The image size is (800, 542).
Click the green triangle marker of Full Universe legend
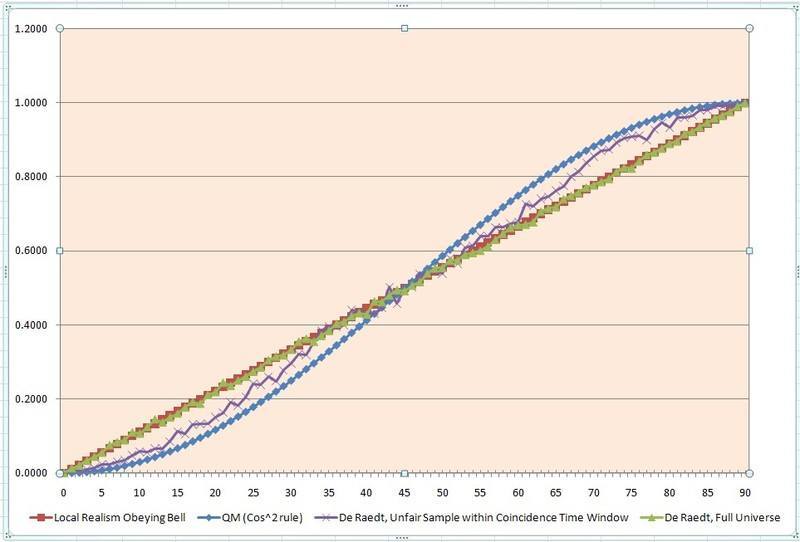coord(654,518)
